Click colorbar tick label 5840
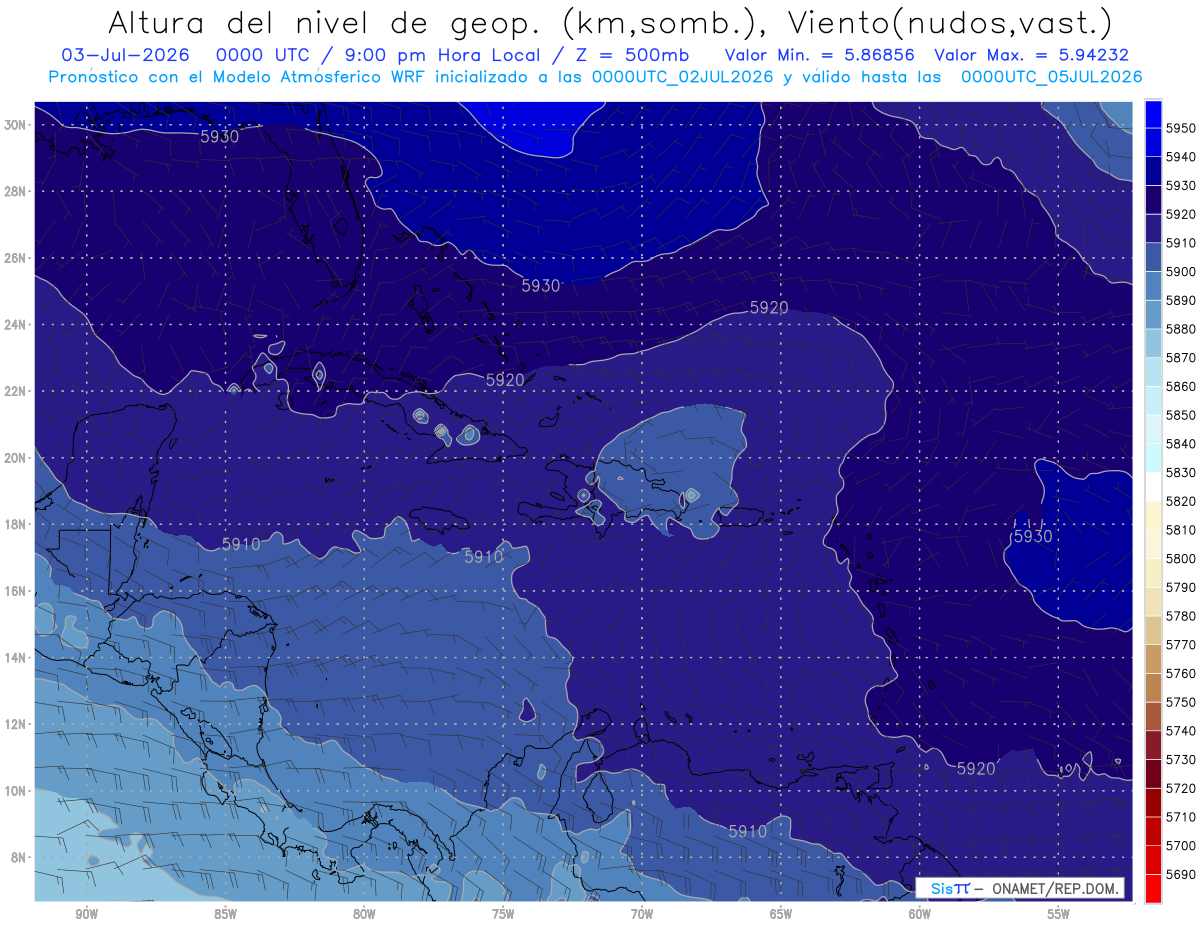Image resolution: width=1200 pixels, height=927 pixels. (1180, 444)
